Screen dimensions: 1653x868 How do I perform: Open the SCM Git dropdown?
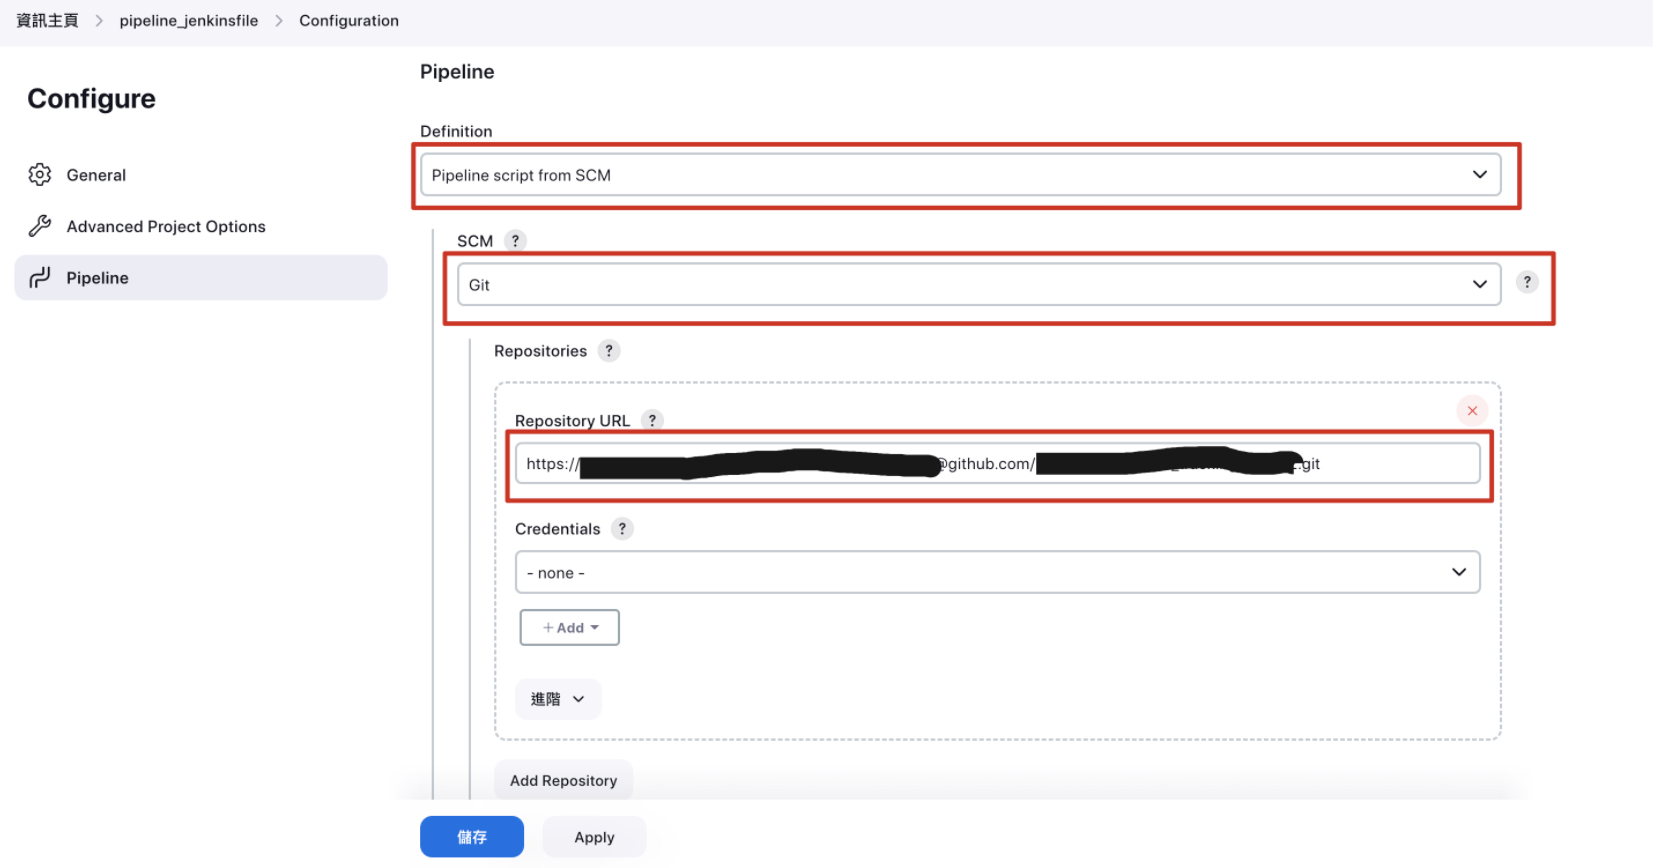(978, 285)
